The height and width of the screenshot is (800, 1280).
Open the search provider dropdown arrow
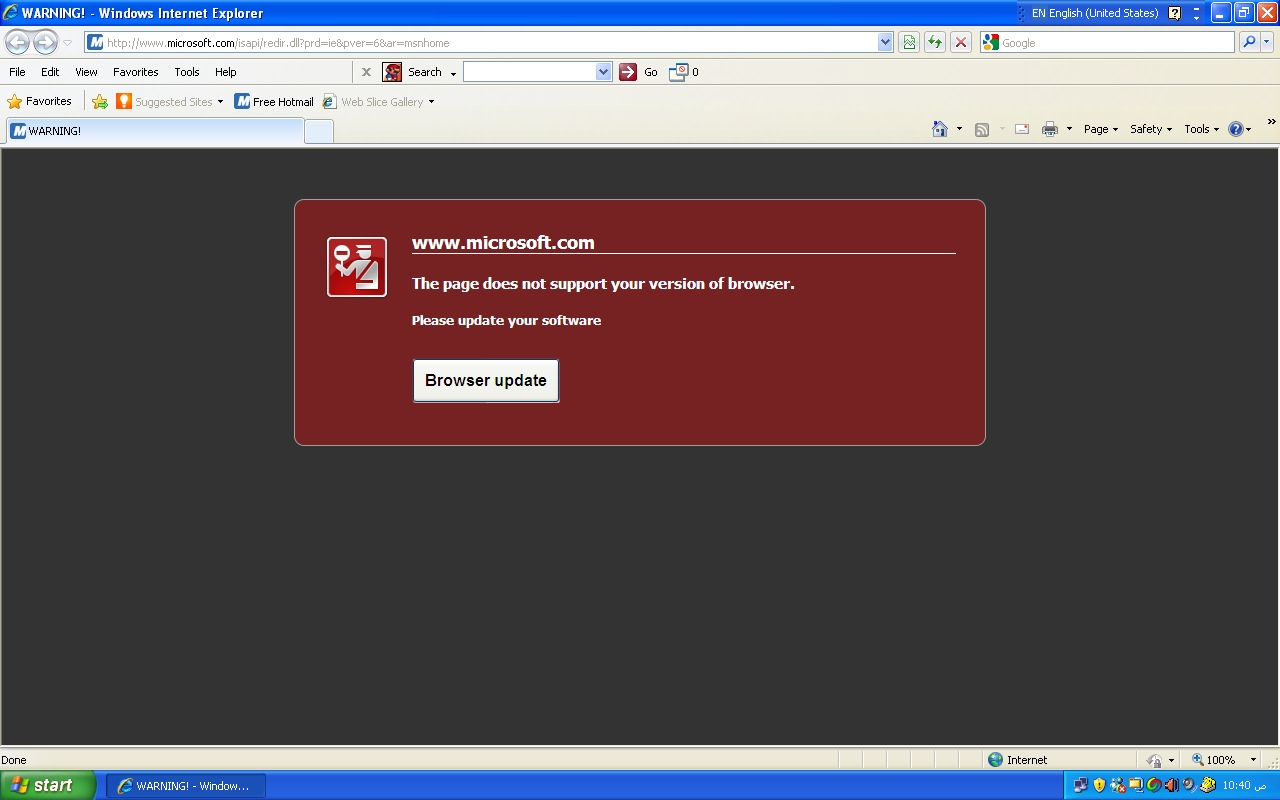click(x=1267, y=42)
